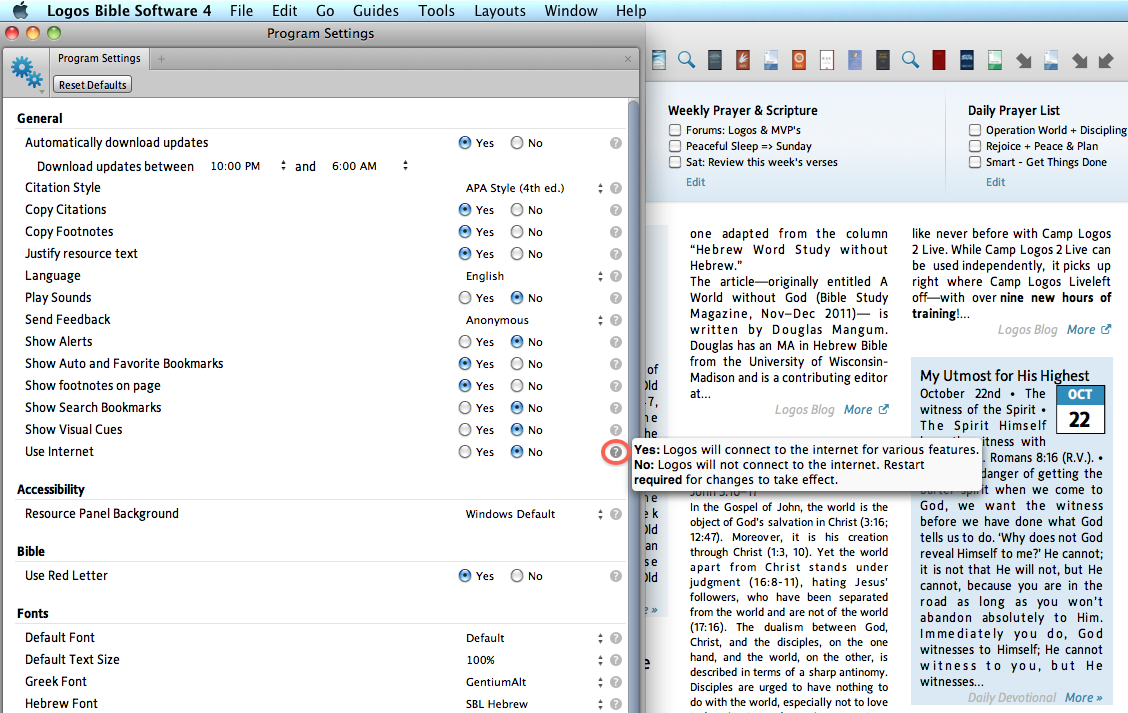Click the blue document icon beside the orange flame book

[x=770, y=60]
